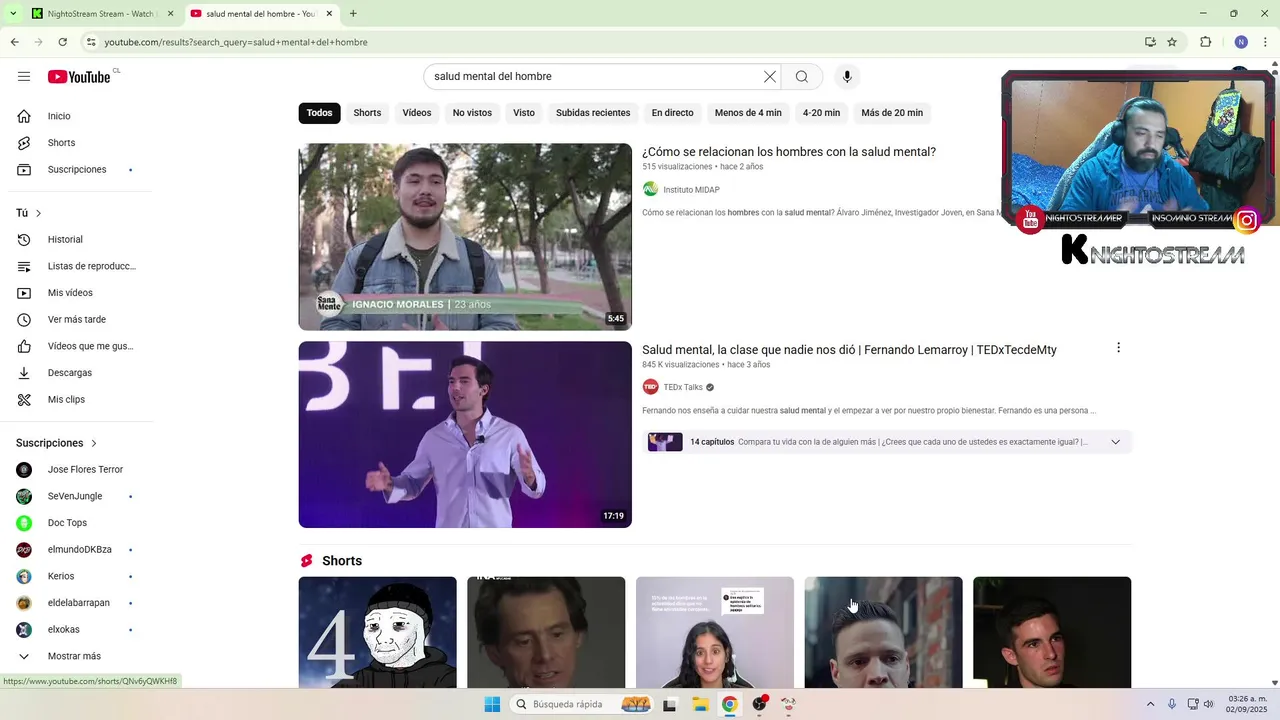Select the Vídeos filter chip
1280x720 pixels.
(x=417, y=113)
